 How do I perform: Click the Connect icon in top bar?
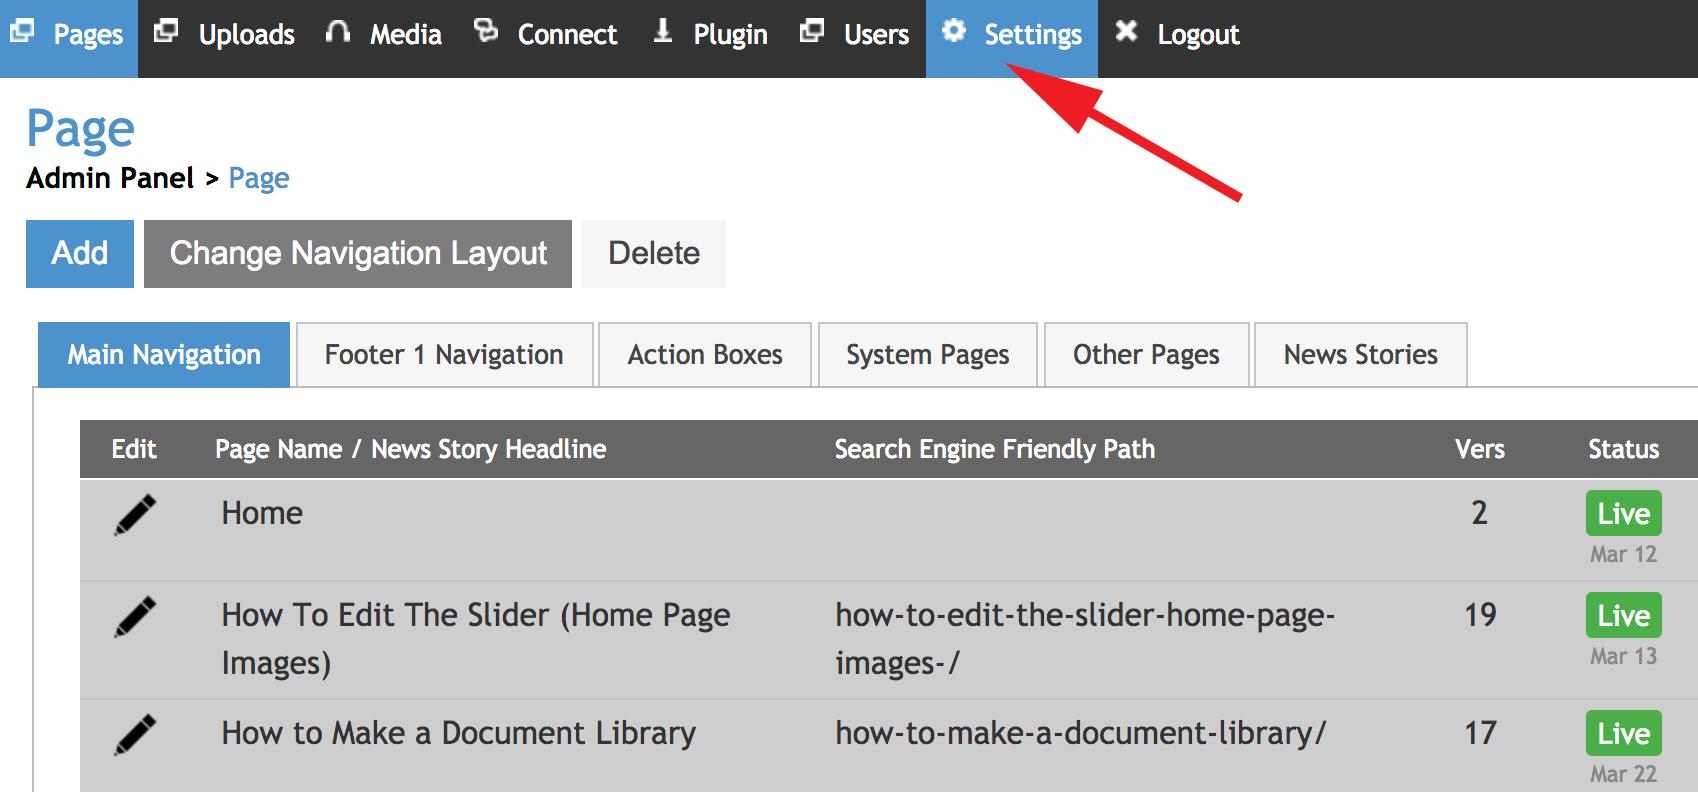point(486,32)
